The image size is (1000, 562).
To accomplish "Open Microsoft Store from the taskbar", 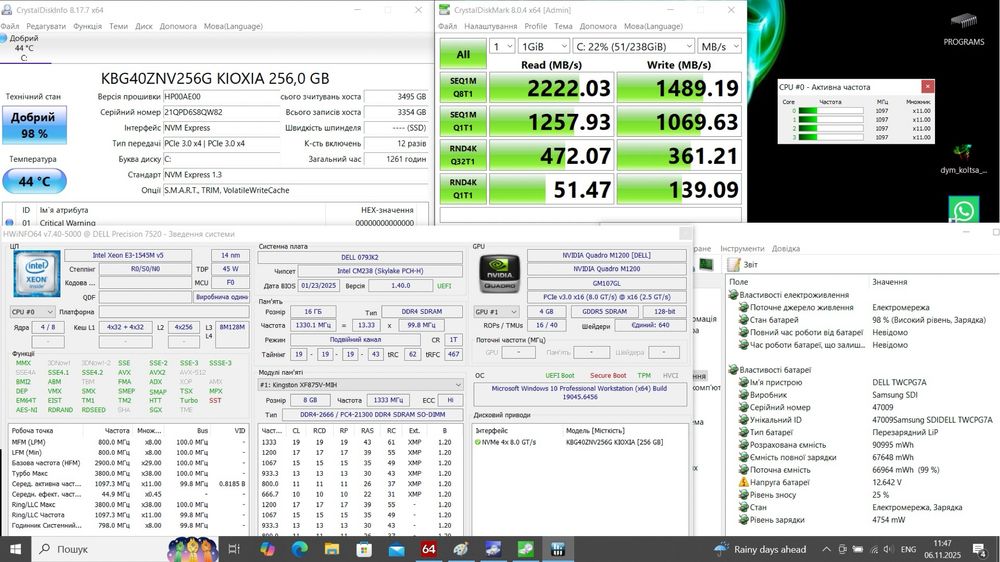I will (x=364, y=549).
